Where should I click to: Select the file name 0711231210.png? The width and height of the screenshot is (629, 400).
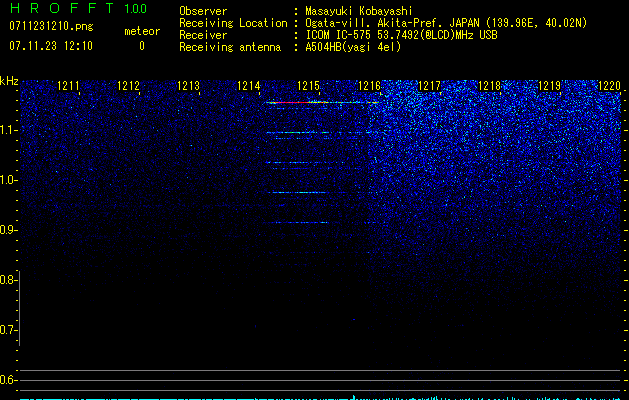51,26
